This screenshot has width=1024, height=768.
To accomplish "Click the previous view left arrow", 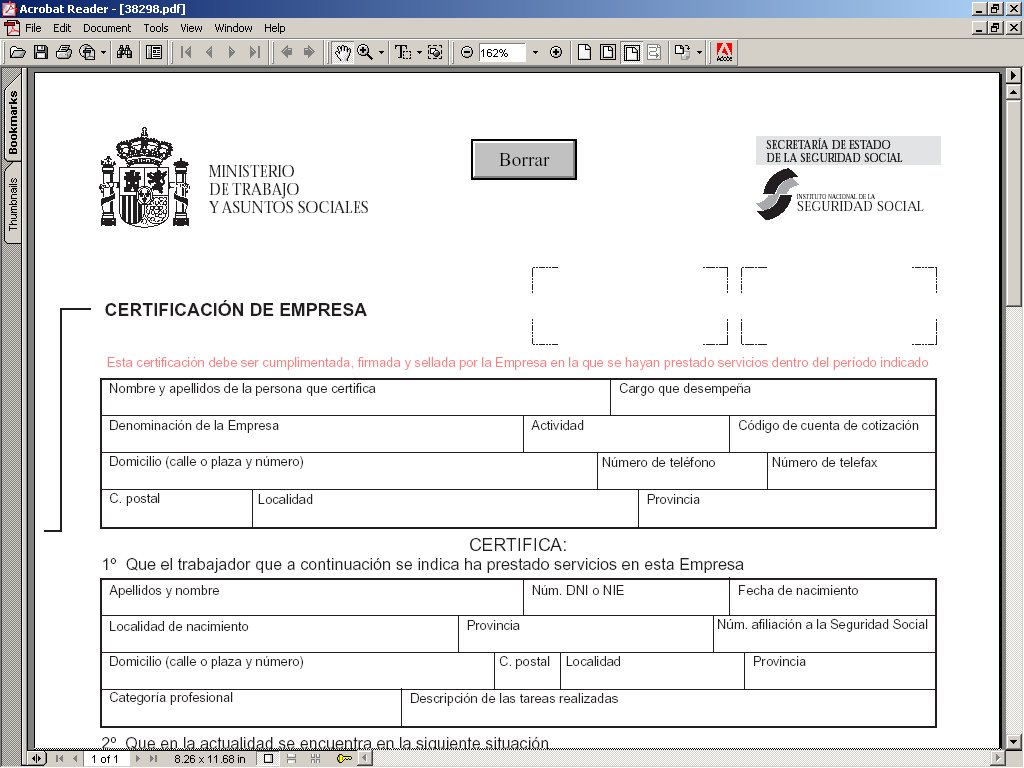I will [x=287, y=52].
